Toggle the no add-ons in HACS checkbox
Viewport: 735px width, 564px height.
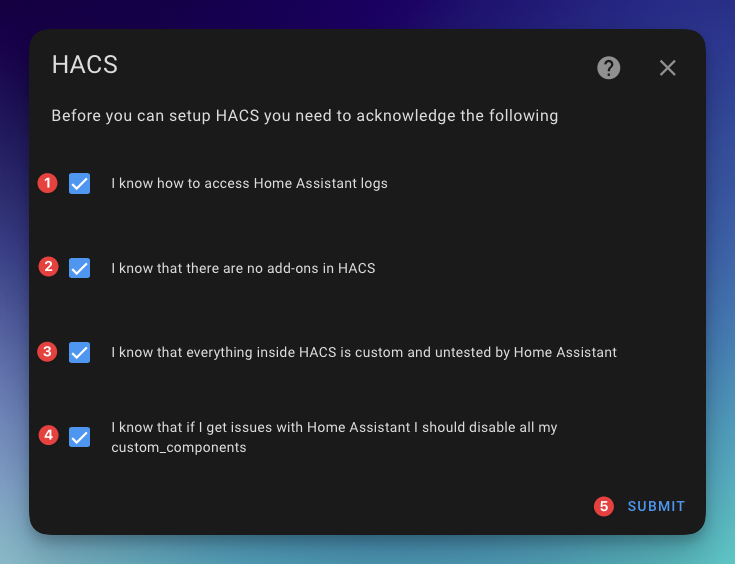(80, 268)
